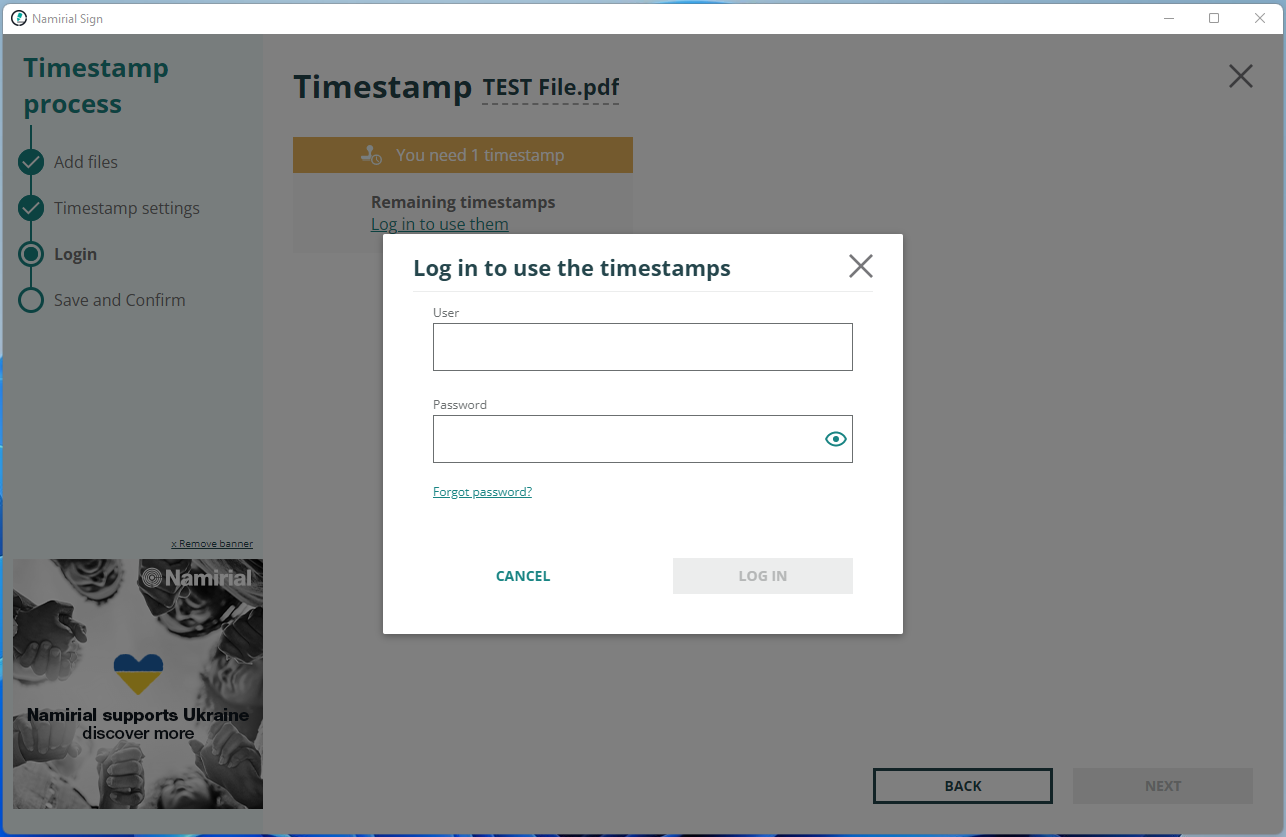Focus the Password input field
1286x837 pixels.
pos(643,439)
